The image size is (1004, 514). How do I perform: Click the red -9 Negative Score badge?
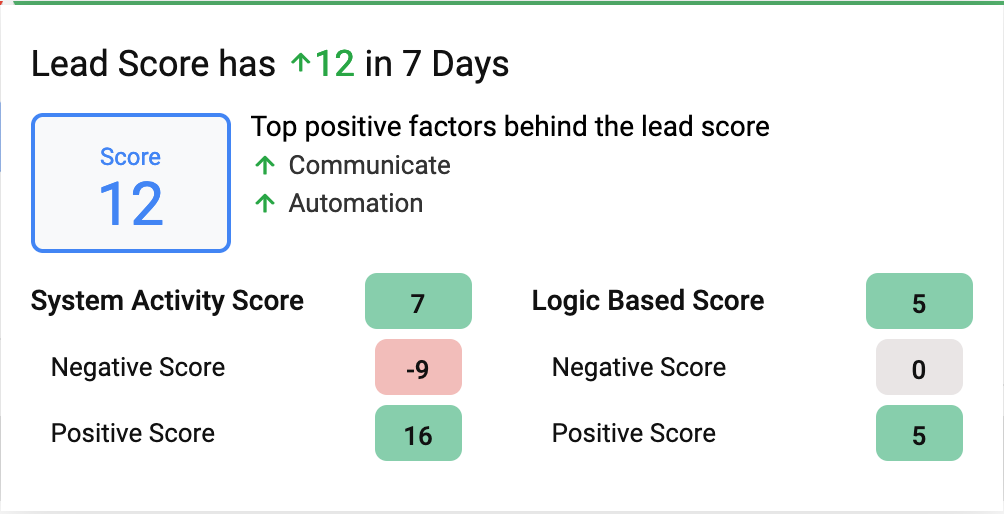pyautogui.click(x=418, y=367)
